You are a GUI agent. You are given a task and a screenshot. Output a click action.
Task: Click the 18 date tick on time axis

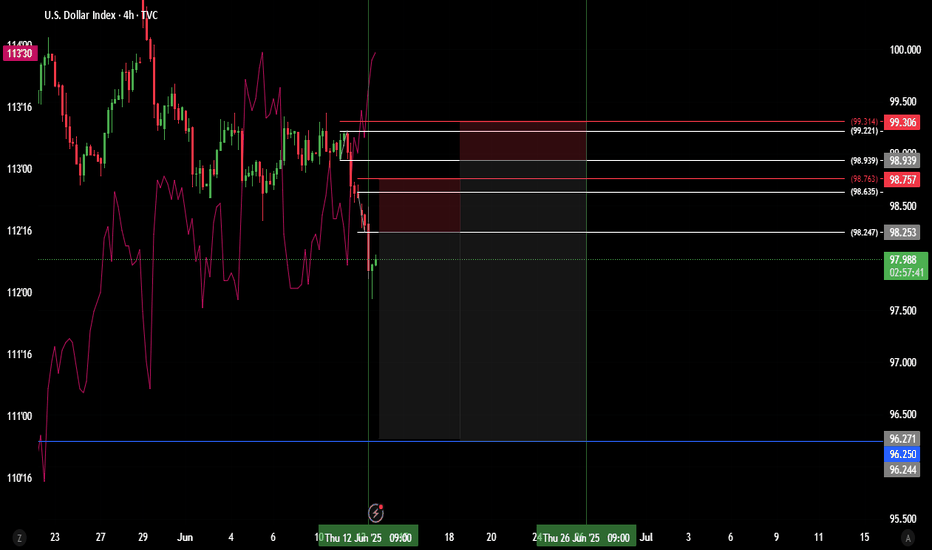pyautogui.click(x=449, y=538)
